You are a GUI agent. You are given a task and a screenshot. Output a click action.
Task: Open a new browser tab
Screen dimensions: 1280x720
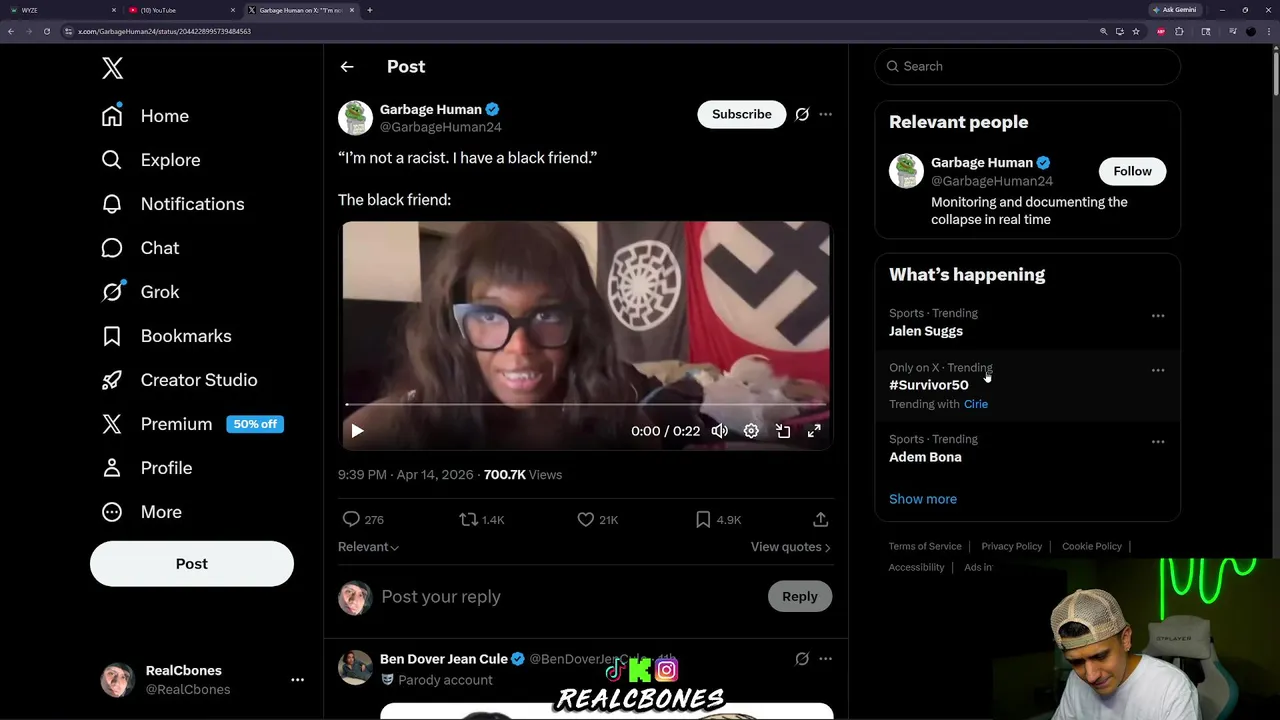click(370, 10)
